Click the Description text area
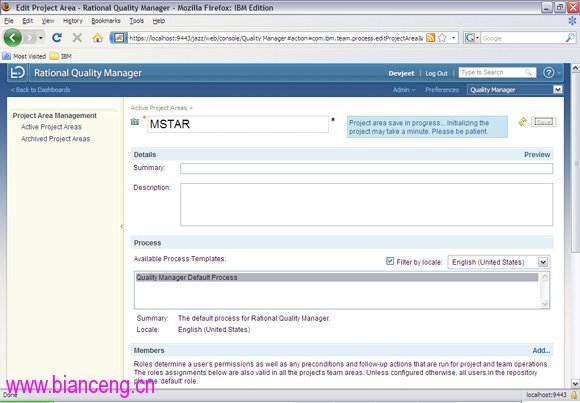The height and width of the screenshot is (403, 580). pyautogui.click(x=366, y=204)
